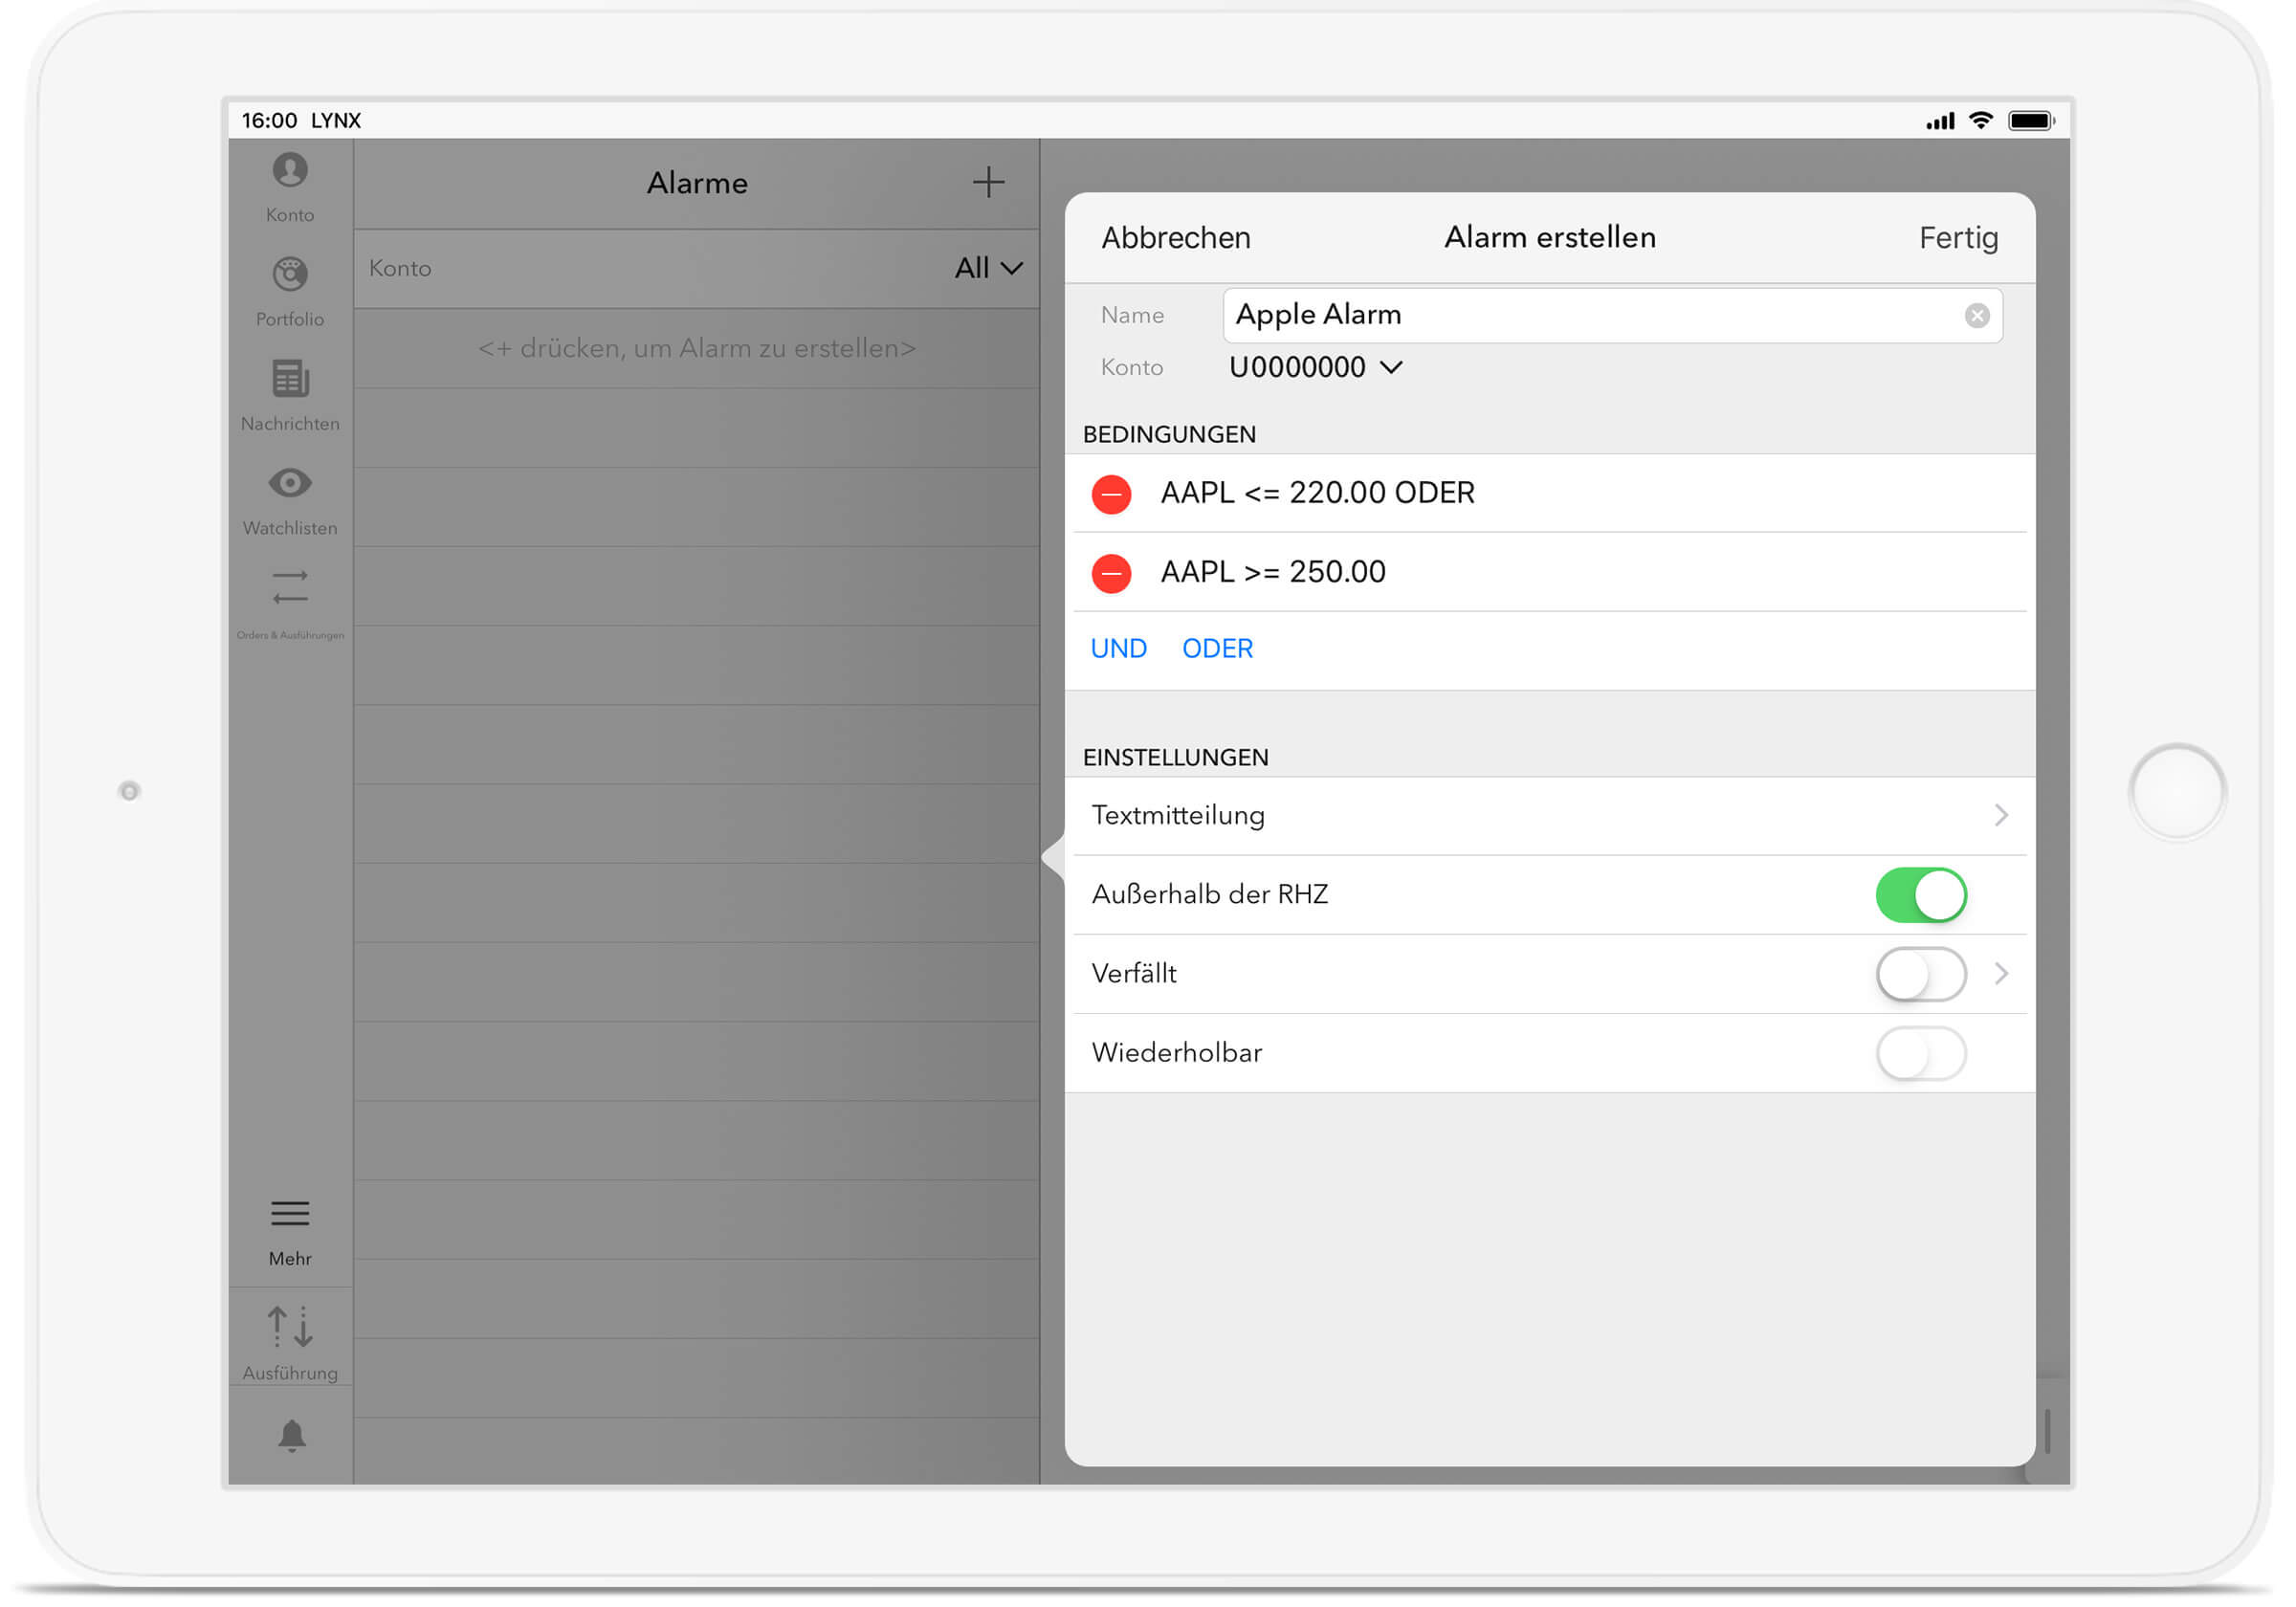Expand the Konto U0000000 dropdown

tap(1315, 367)
